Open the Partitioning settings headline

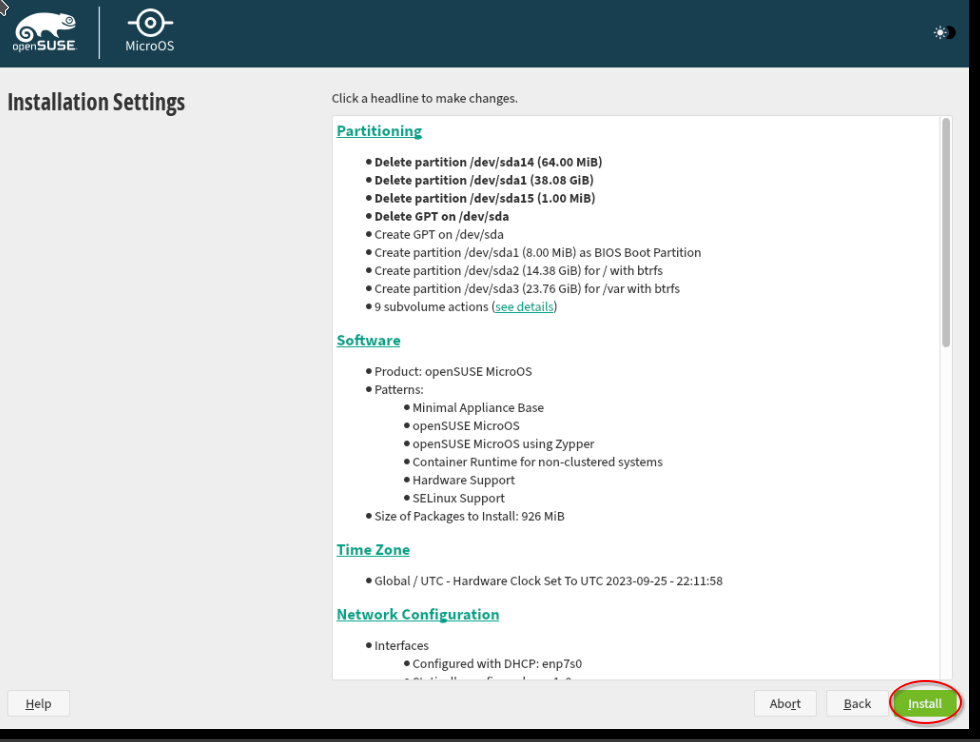pyautogui.click(x=379, y=131)
